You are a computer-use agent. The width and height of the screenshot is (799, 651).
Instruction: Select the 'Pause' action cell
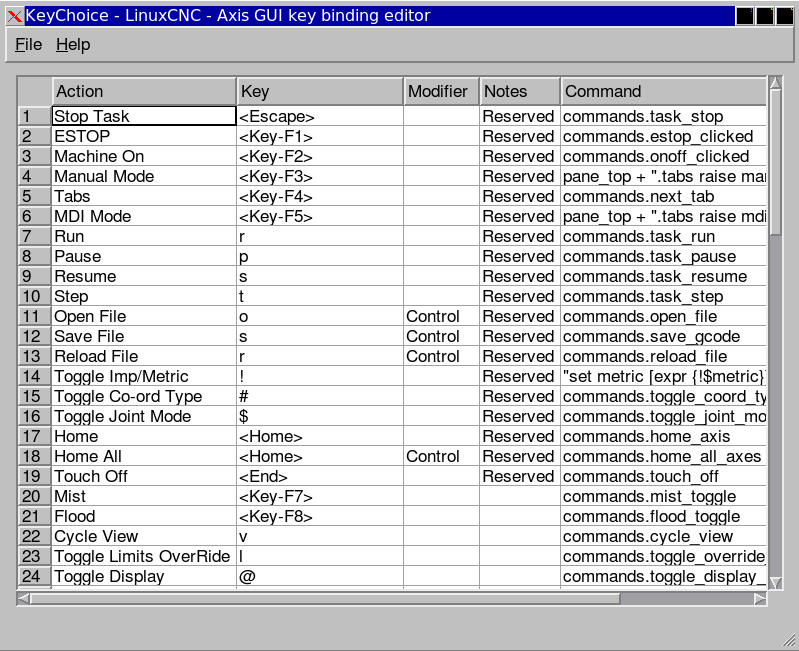click(x=144, y=256)
